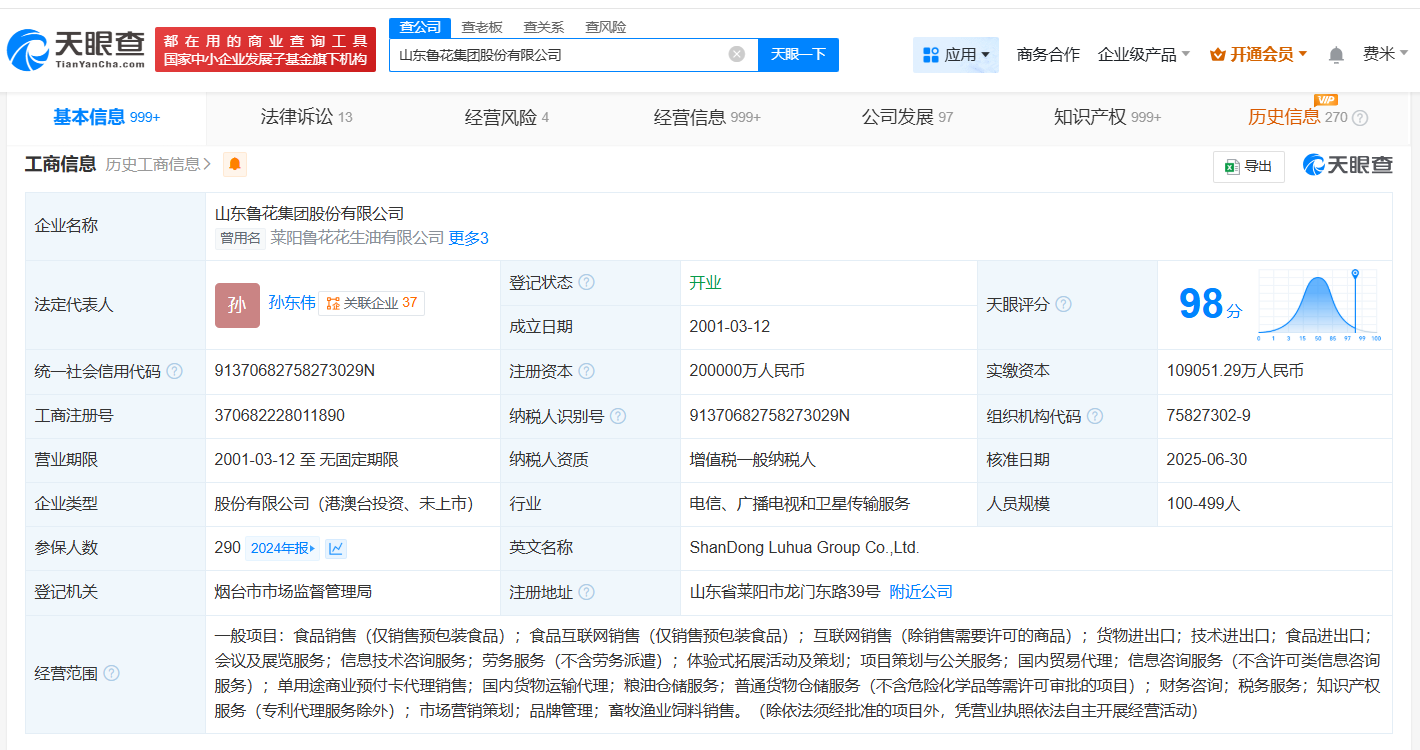
Task: Click the help icon next to 统一社会信用代码
Action: click(x=175, y=371)
